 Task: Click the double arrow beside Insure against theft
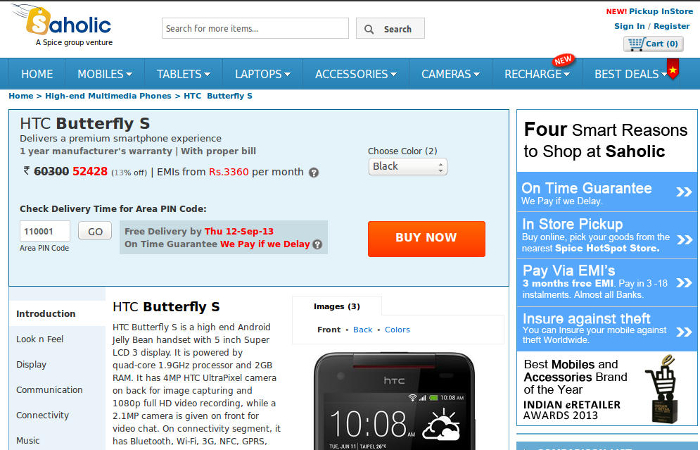pos(683,332)
